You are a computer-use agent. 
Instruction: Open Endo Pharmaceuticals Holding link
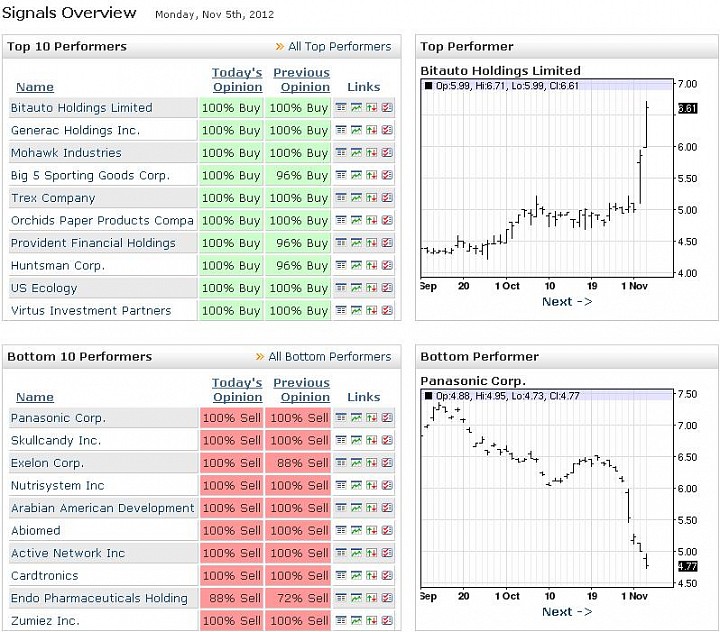click(99, 598)
